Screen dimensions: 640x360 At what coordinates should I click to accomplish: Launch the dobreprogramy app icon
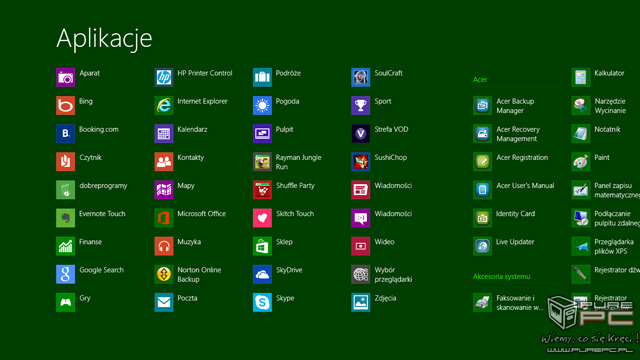pyautogui.click(x=65, y=190)
